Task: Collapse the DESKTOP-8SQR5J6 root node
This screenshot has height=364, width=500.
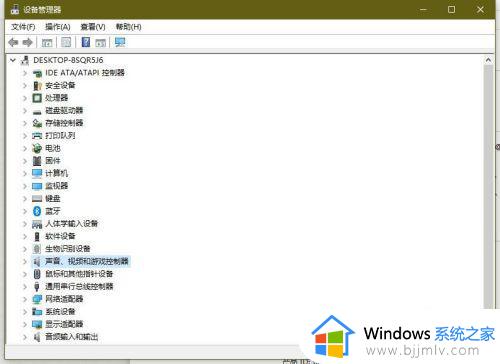Action: [x=13, y=60]
